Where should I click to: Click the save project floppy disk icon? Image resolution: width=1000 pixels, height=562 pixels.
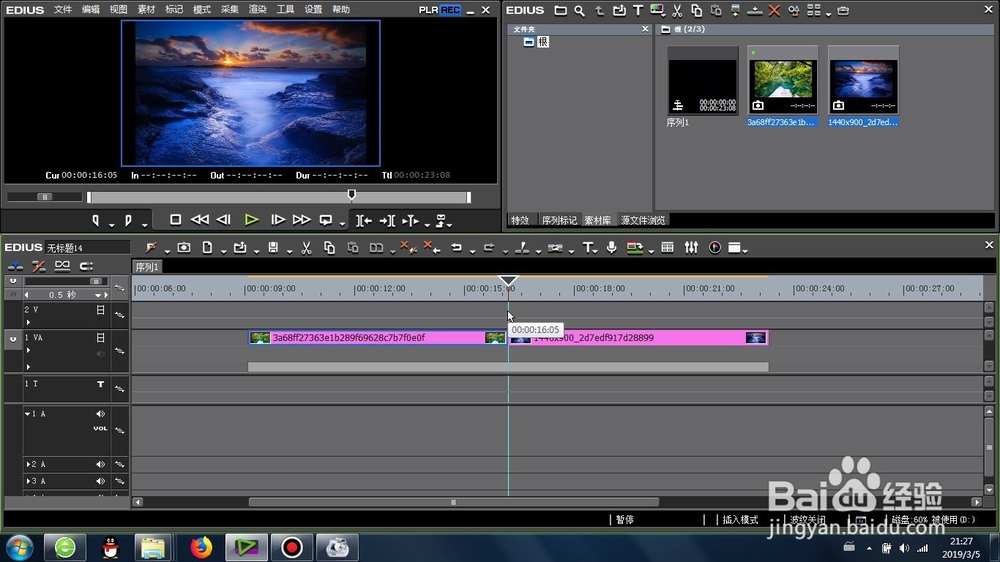coord(273,248)
